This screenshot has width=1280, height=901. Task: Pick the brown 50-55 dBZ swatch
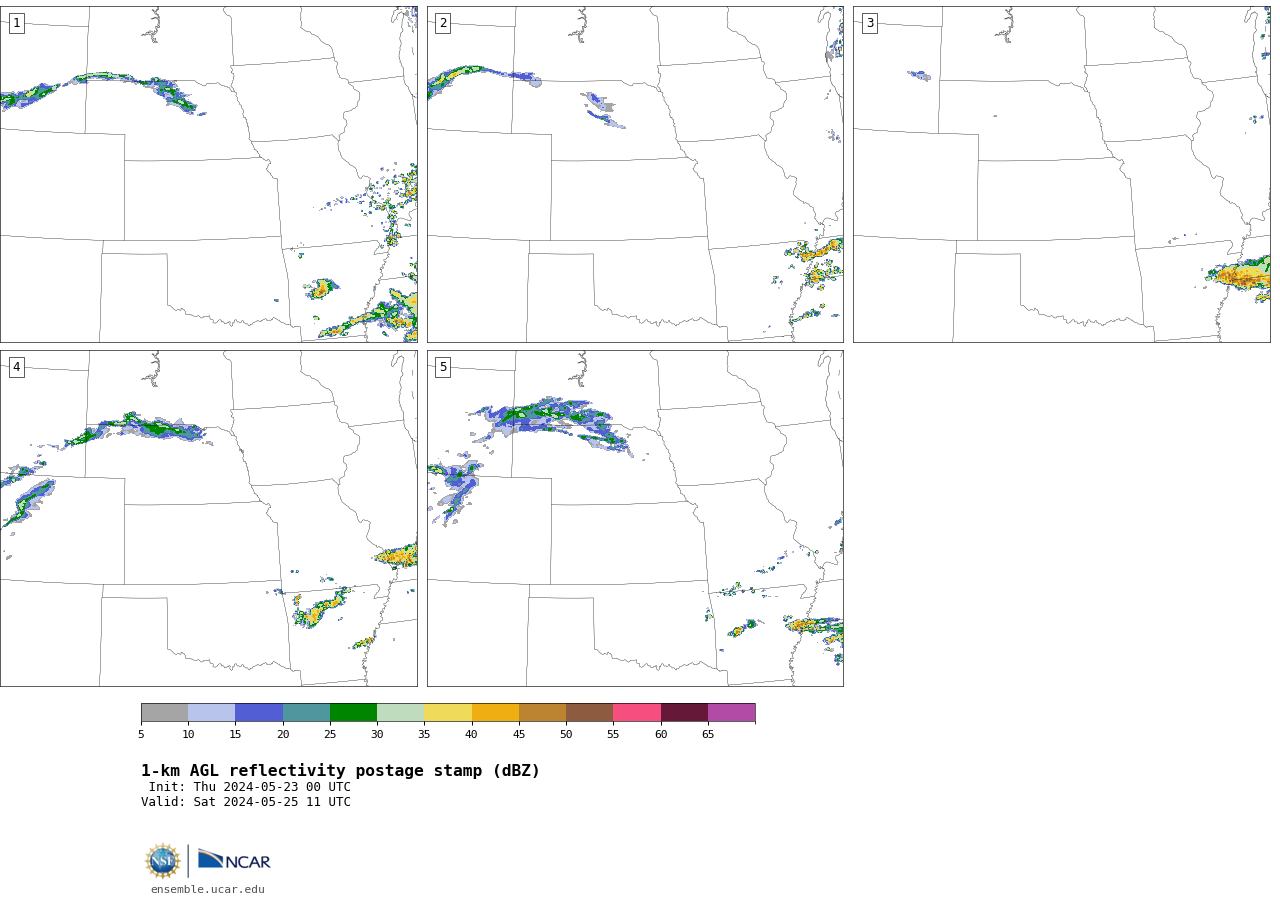coord(589,712)
